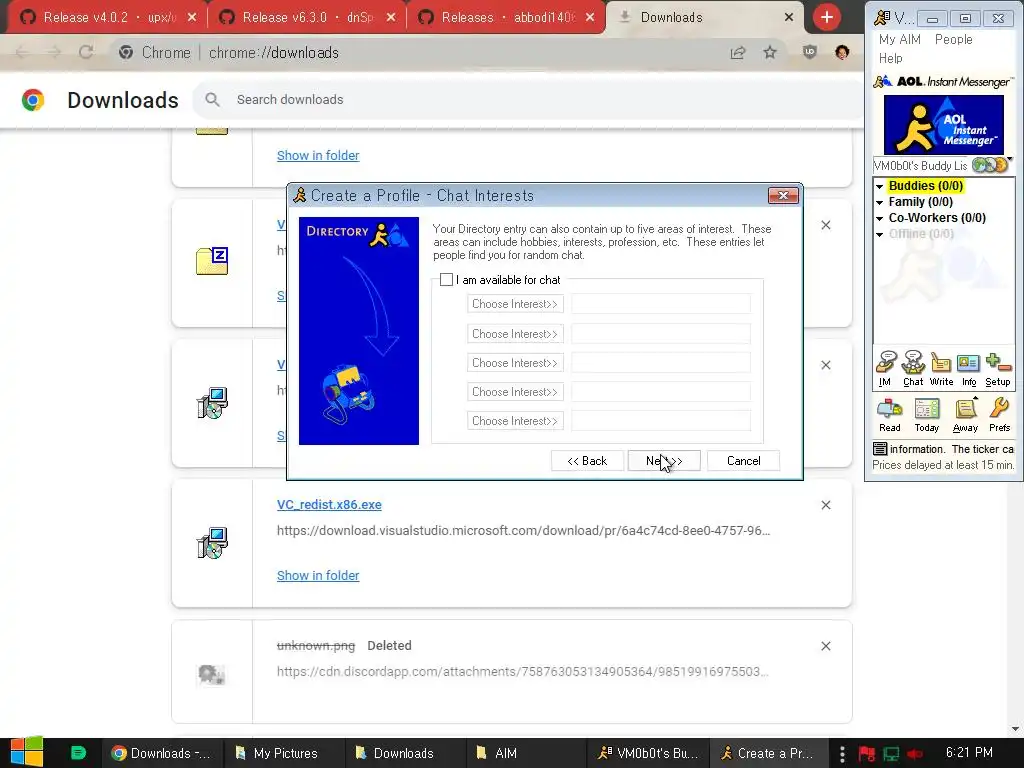The image size is (1024, 768).
Task: Click the red flag tray icon
Action: point(867,754)
